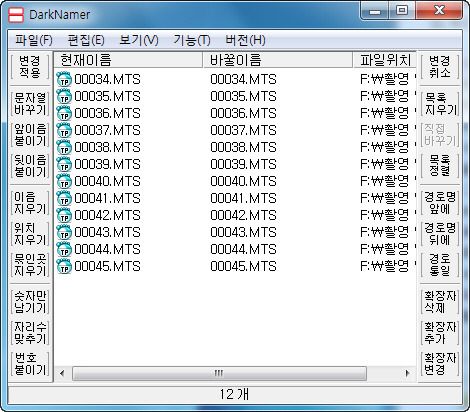
Task: Click the horizontal scrollbar thumb
Action: [x=219, y=373]
